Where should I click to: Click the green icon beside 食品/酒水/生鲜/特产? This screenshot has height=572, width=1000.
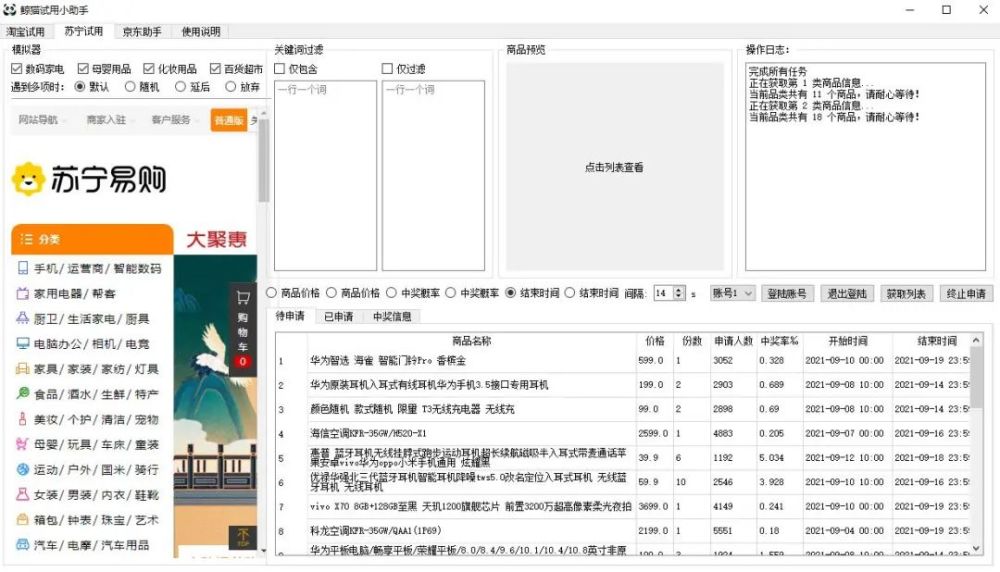pyautogui.click(x=23, y=393)
